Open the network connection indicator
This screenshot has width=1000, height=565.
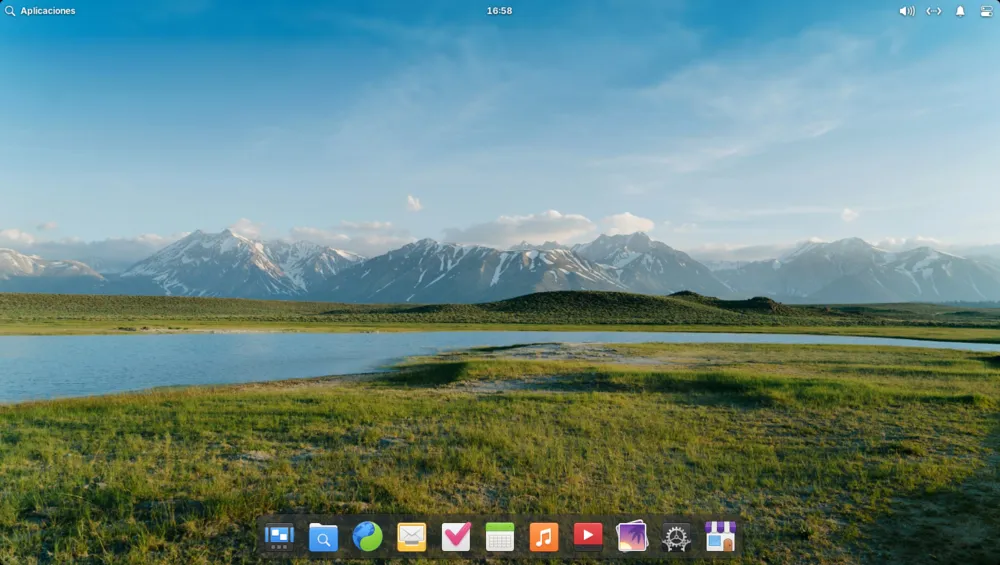934,11
